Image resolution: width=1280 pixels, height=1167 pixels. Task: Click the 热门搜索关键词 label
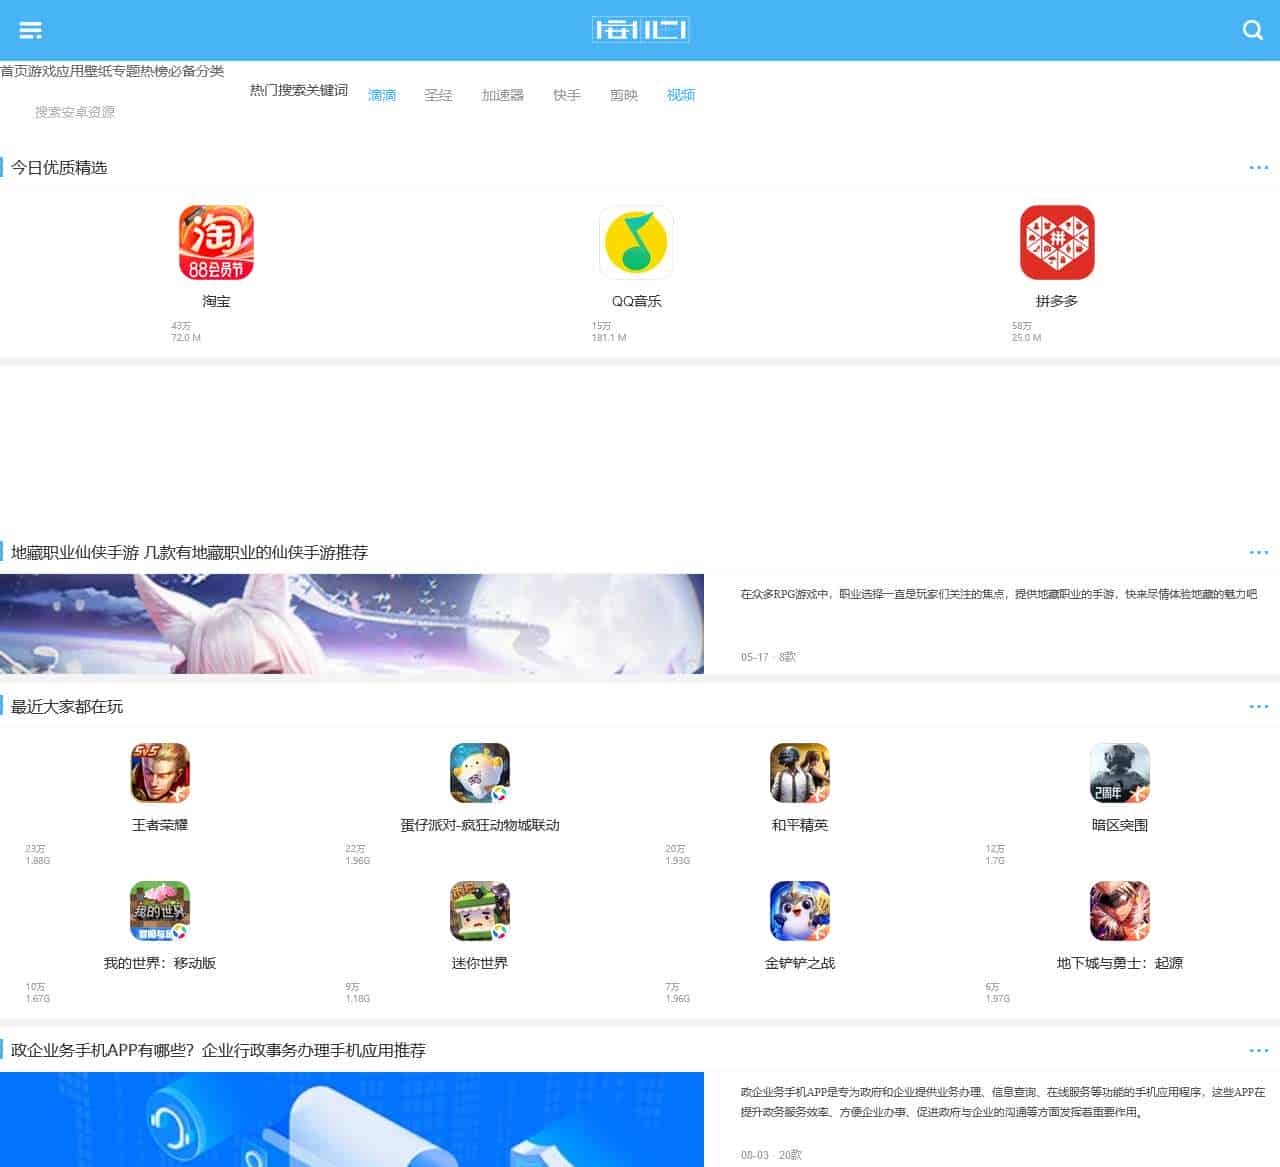point(299,90)
